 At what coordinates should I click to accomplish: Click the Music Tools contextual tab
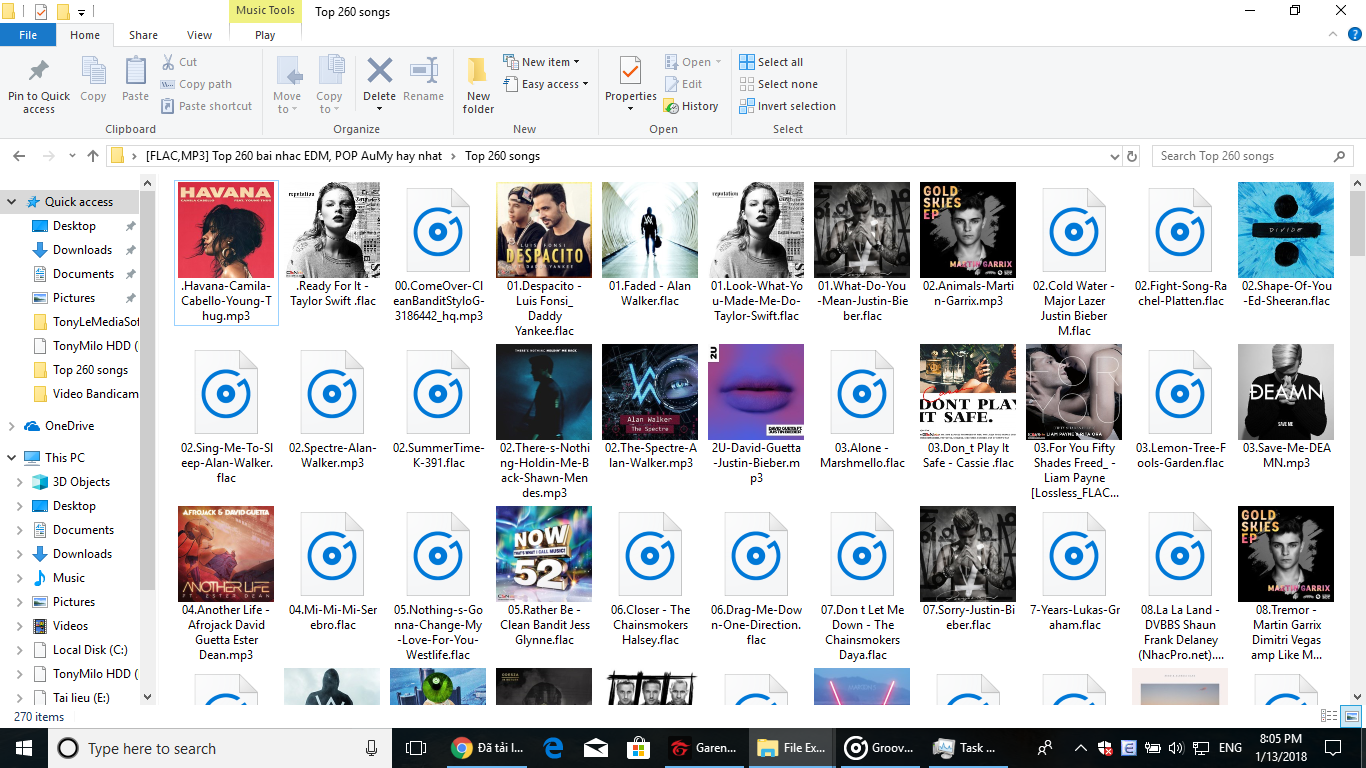[x=265, y=11]
